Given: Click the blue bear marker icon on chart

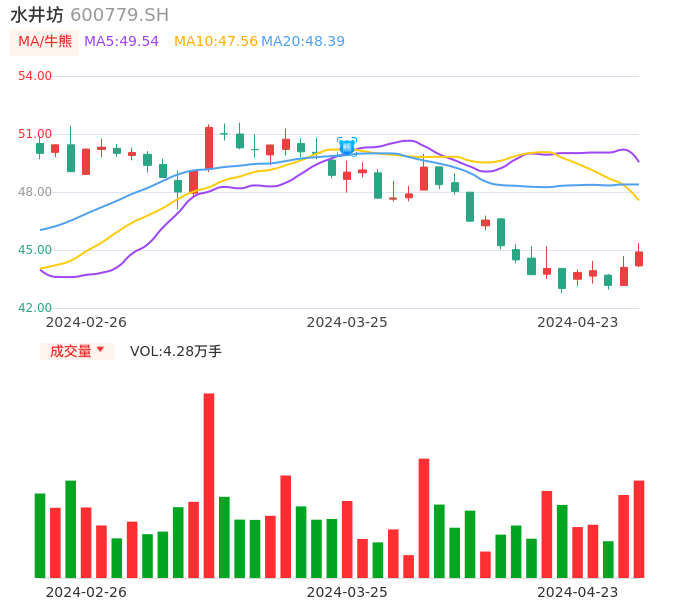Looking at the screenshot, I should coord(347,147).
